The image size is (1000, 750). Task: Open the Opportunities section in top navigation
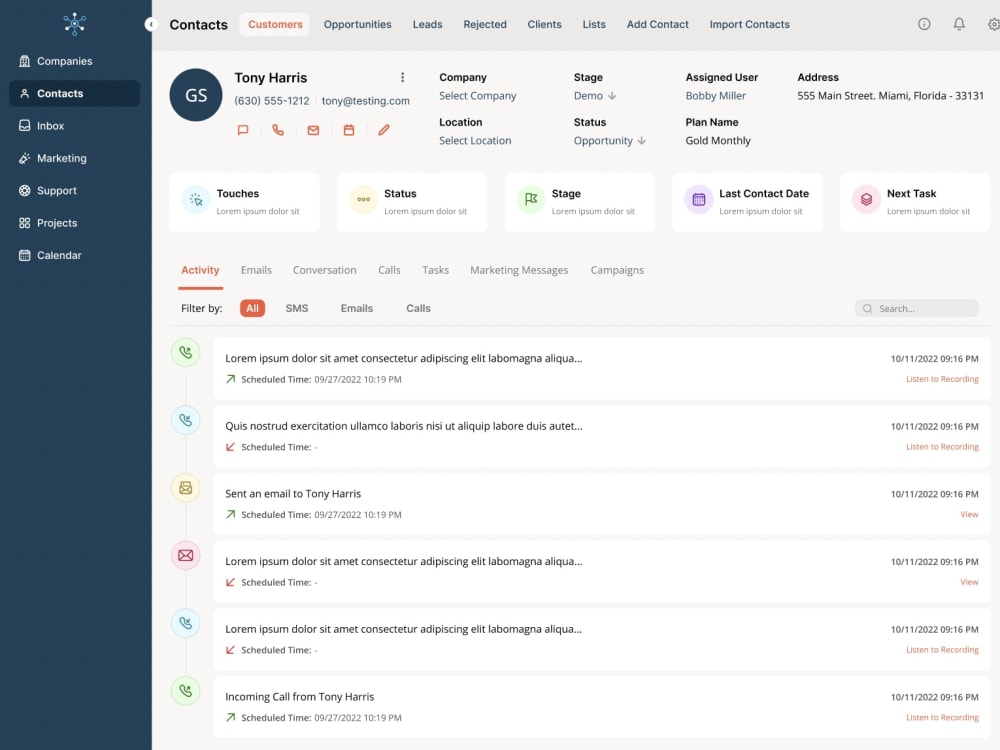357,24
